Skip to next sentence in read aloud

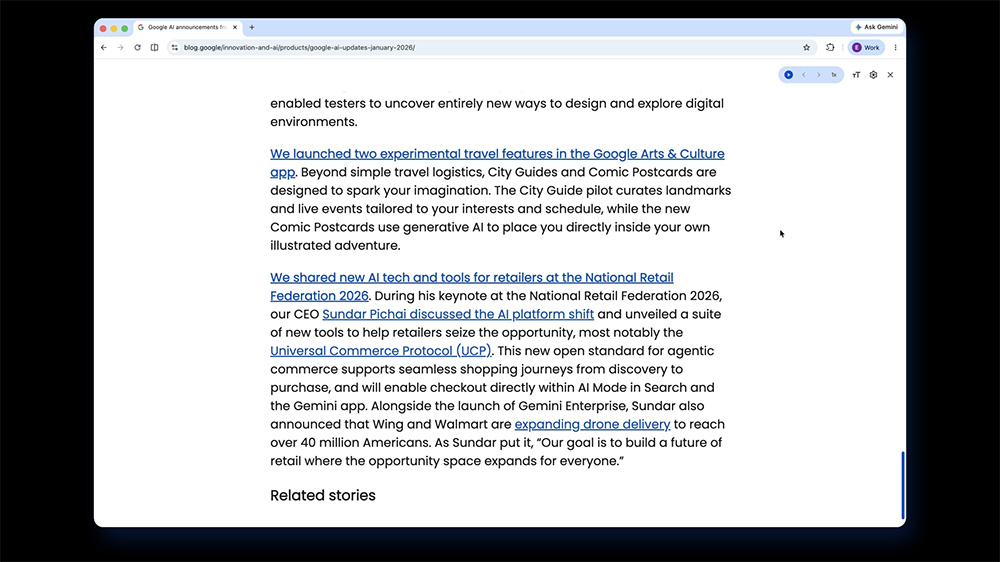(818, 75)
